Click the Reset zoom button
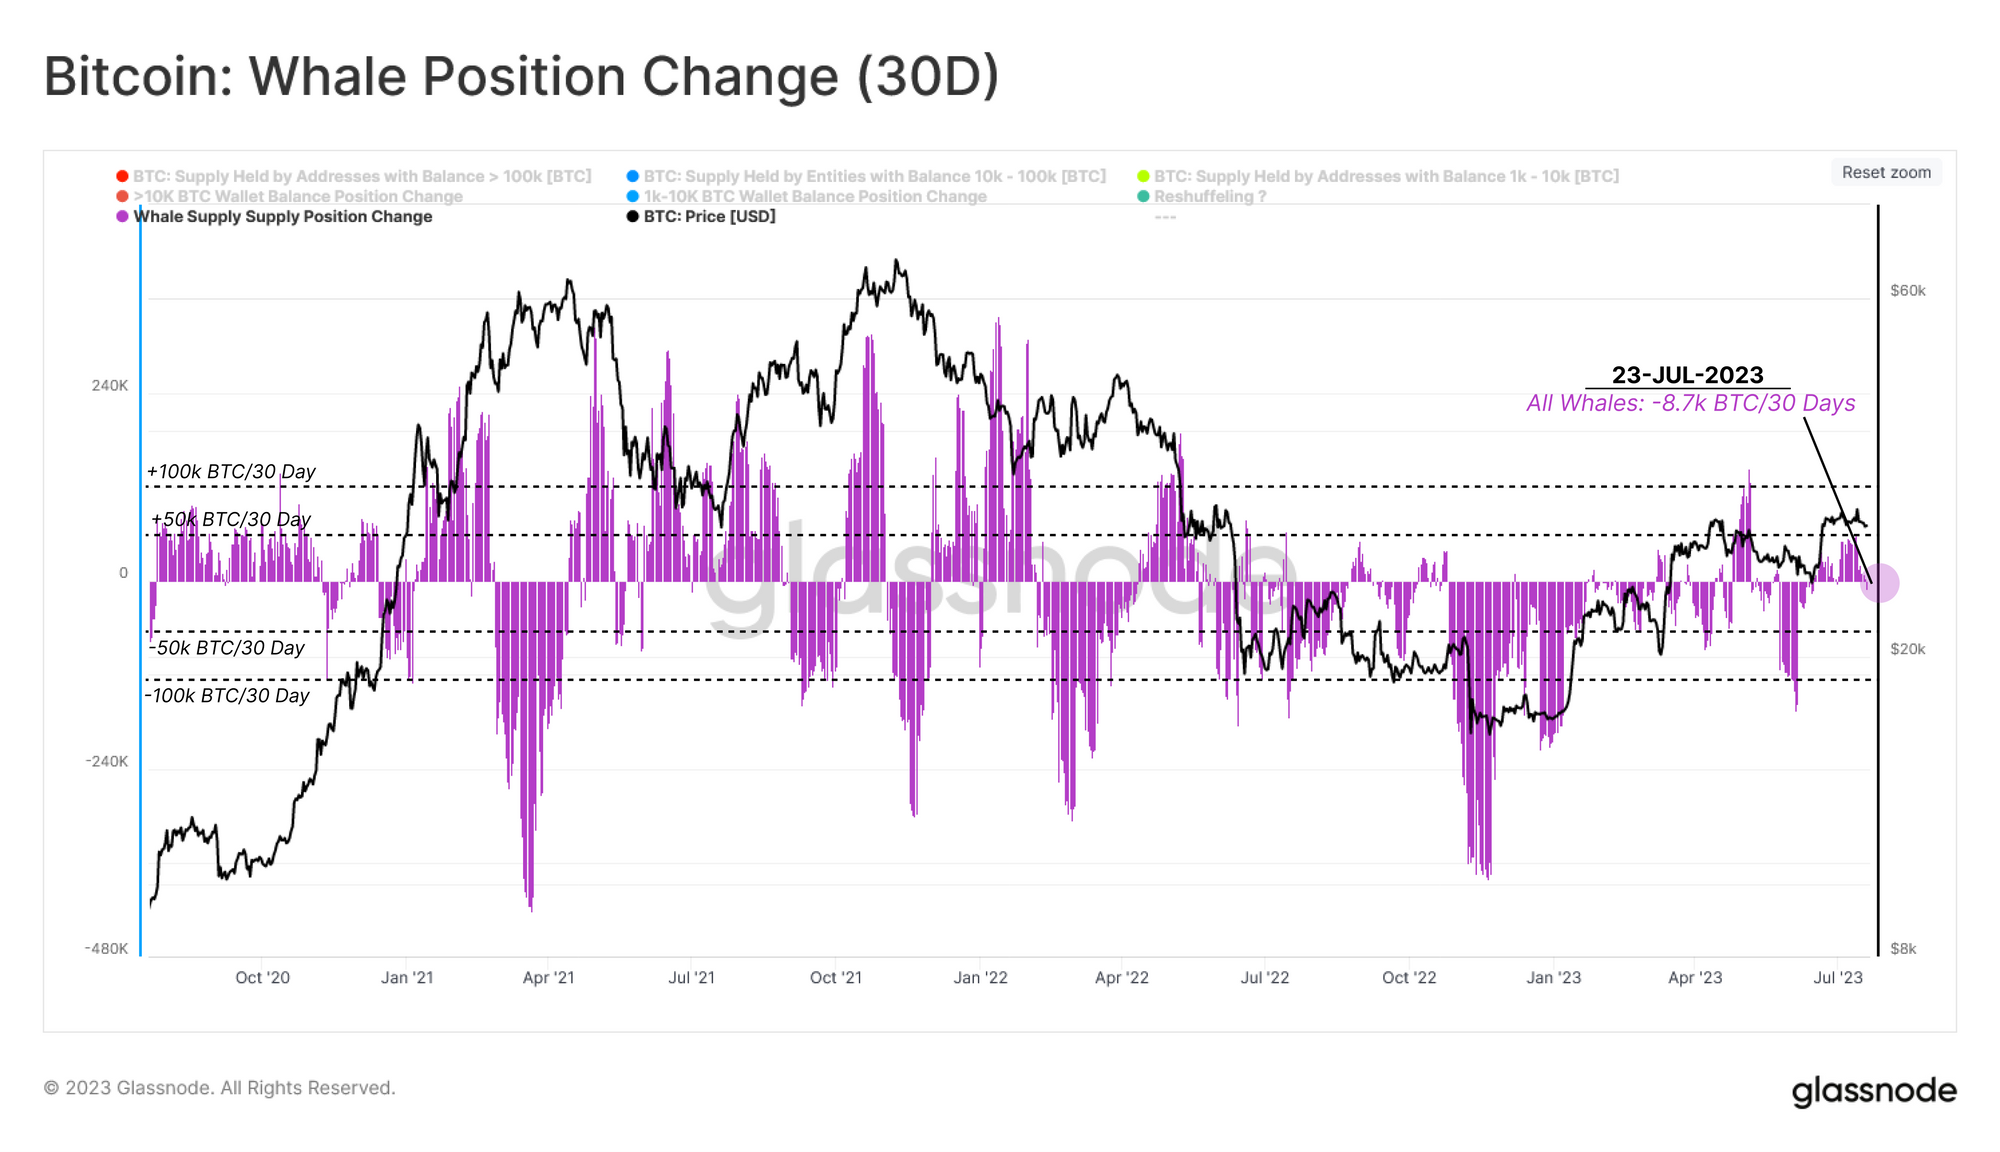2000x1152 pixels. (x=1886, y=172)
